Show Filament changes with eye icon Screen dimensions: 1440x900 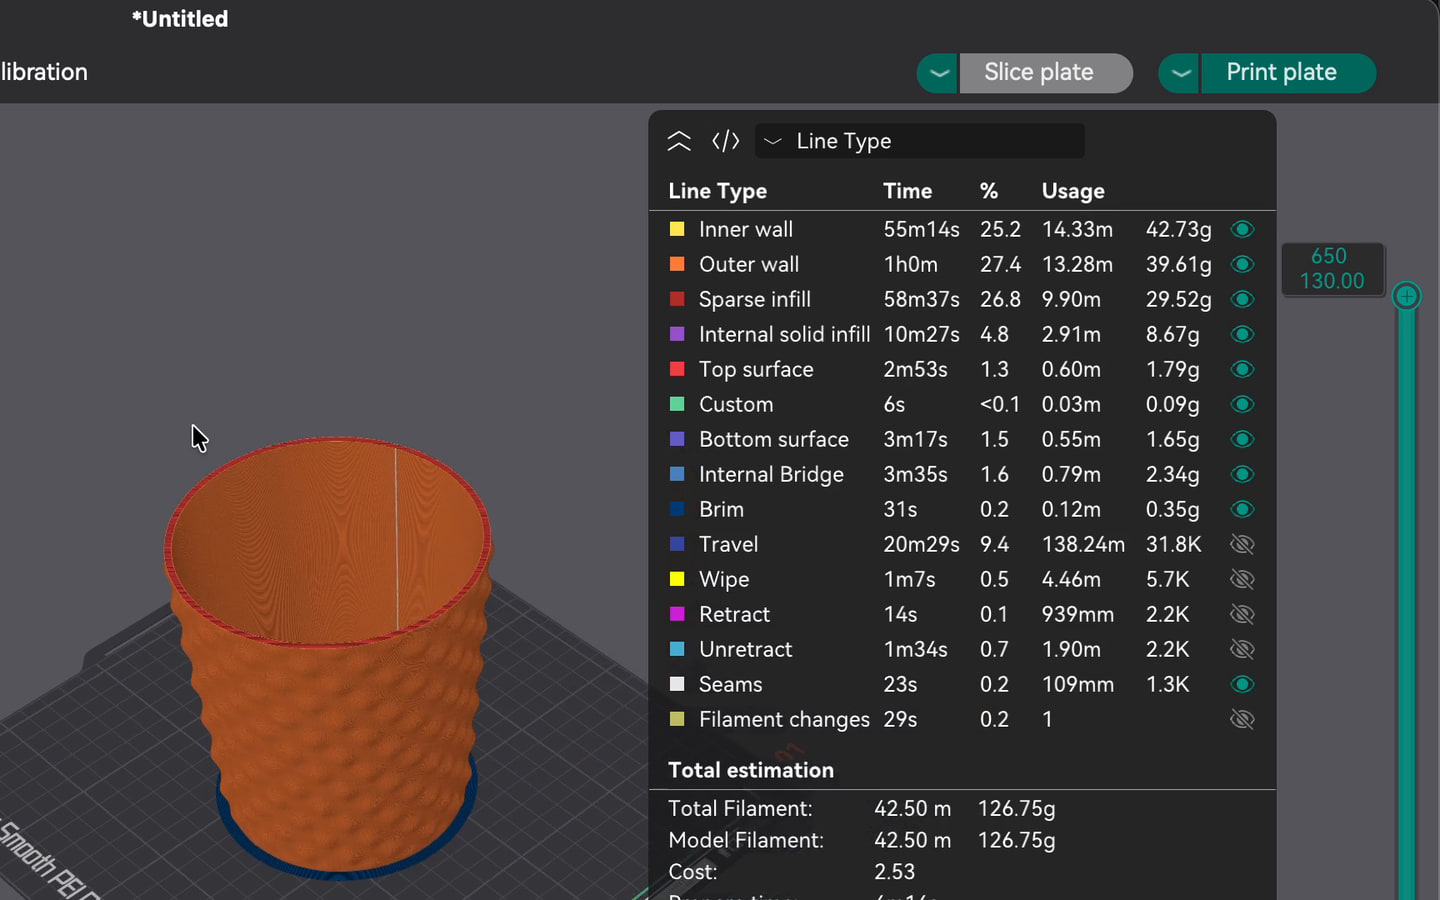(x=1242, y=719)
